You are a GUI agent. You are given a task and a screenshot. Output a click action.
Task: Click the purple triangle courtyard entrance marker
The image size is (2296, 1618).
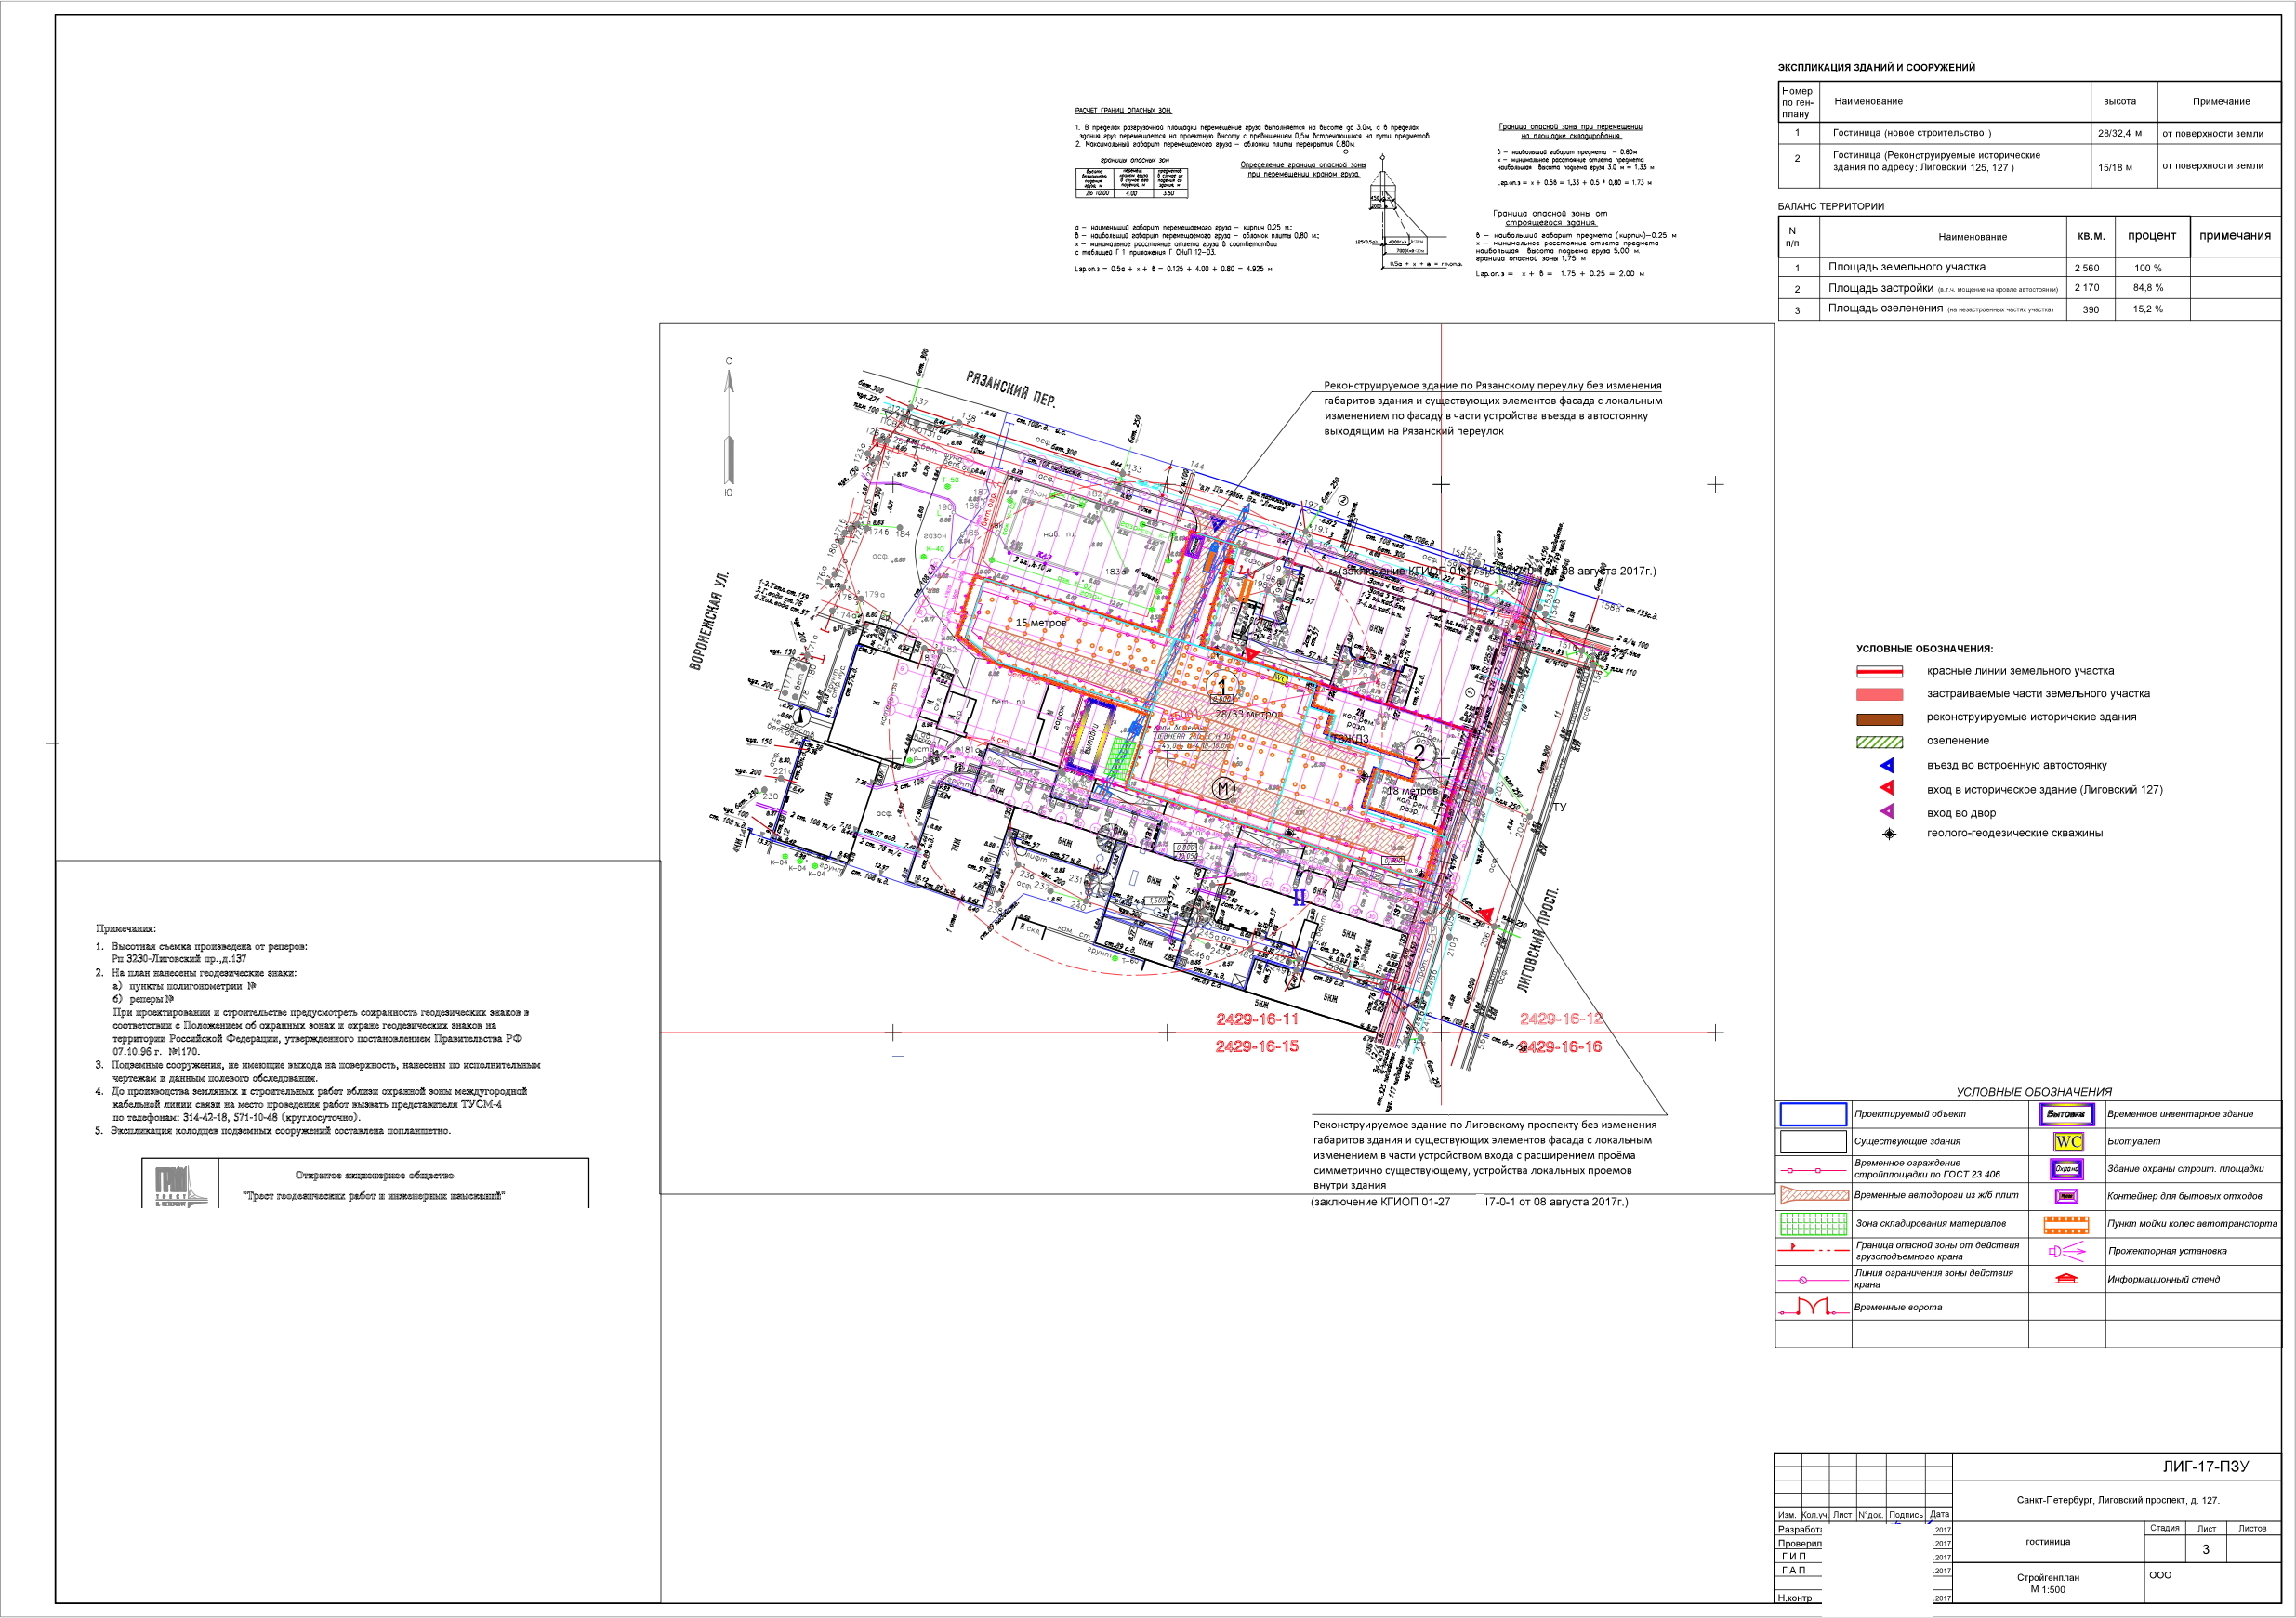tap(1887, 812)
